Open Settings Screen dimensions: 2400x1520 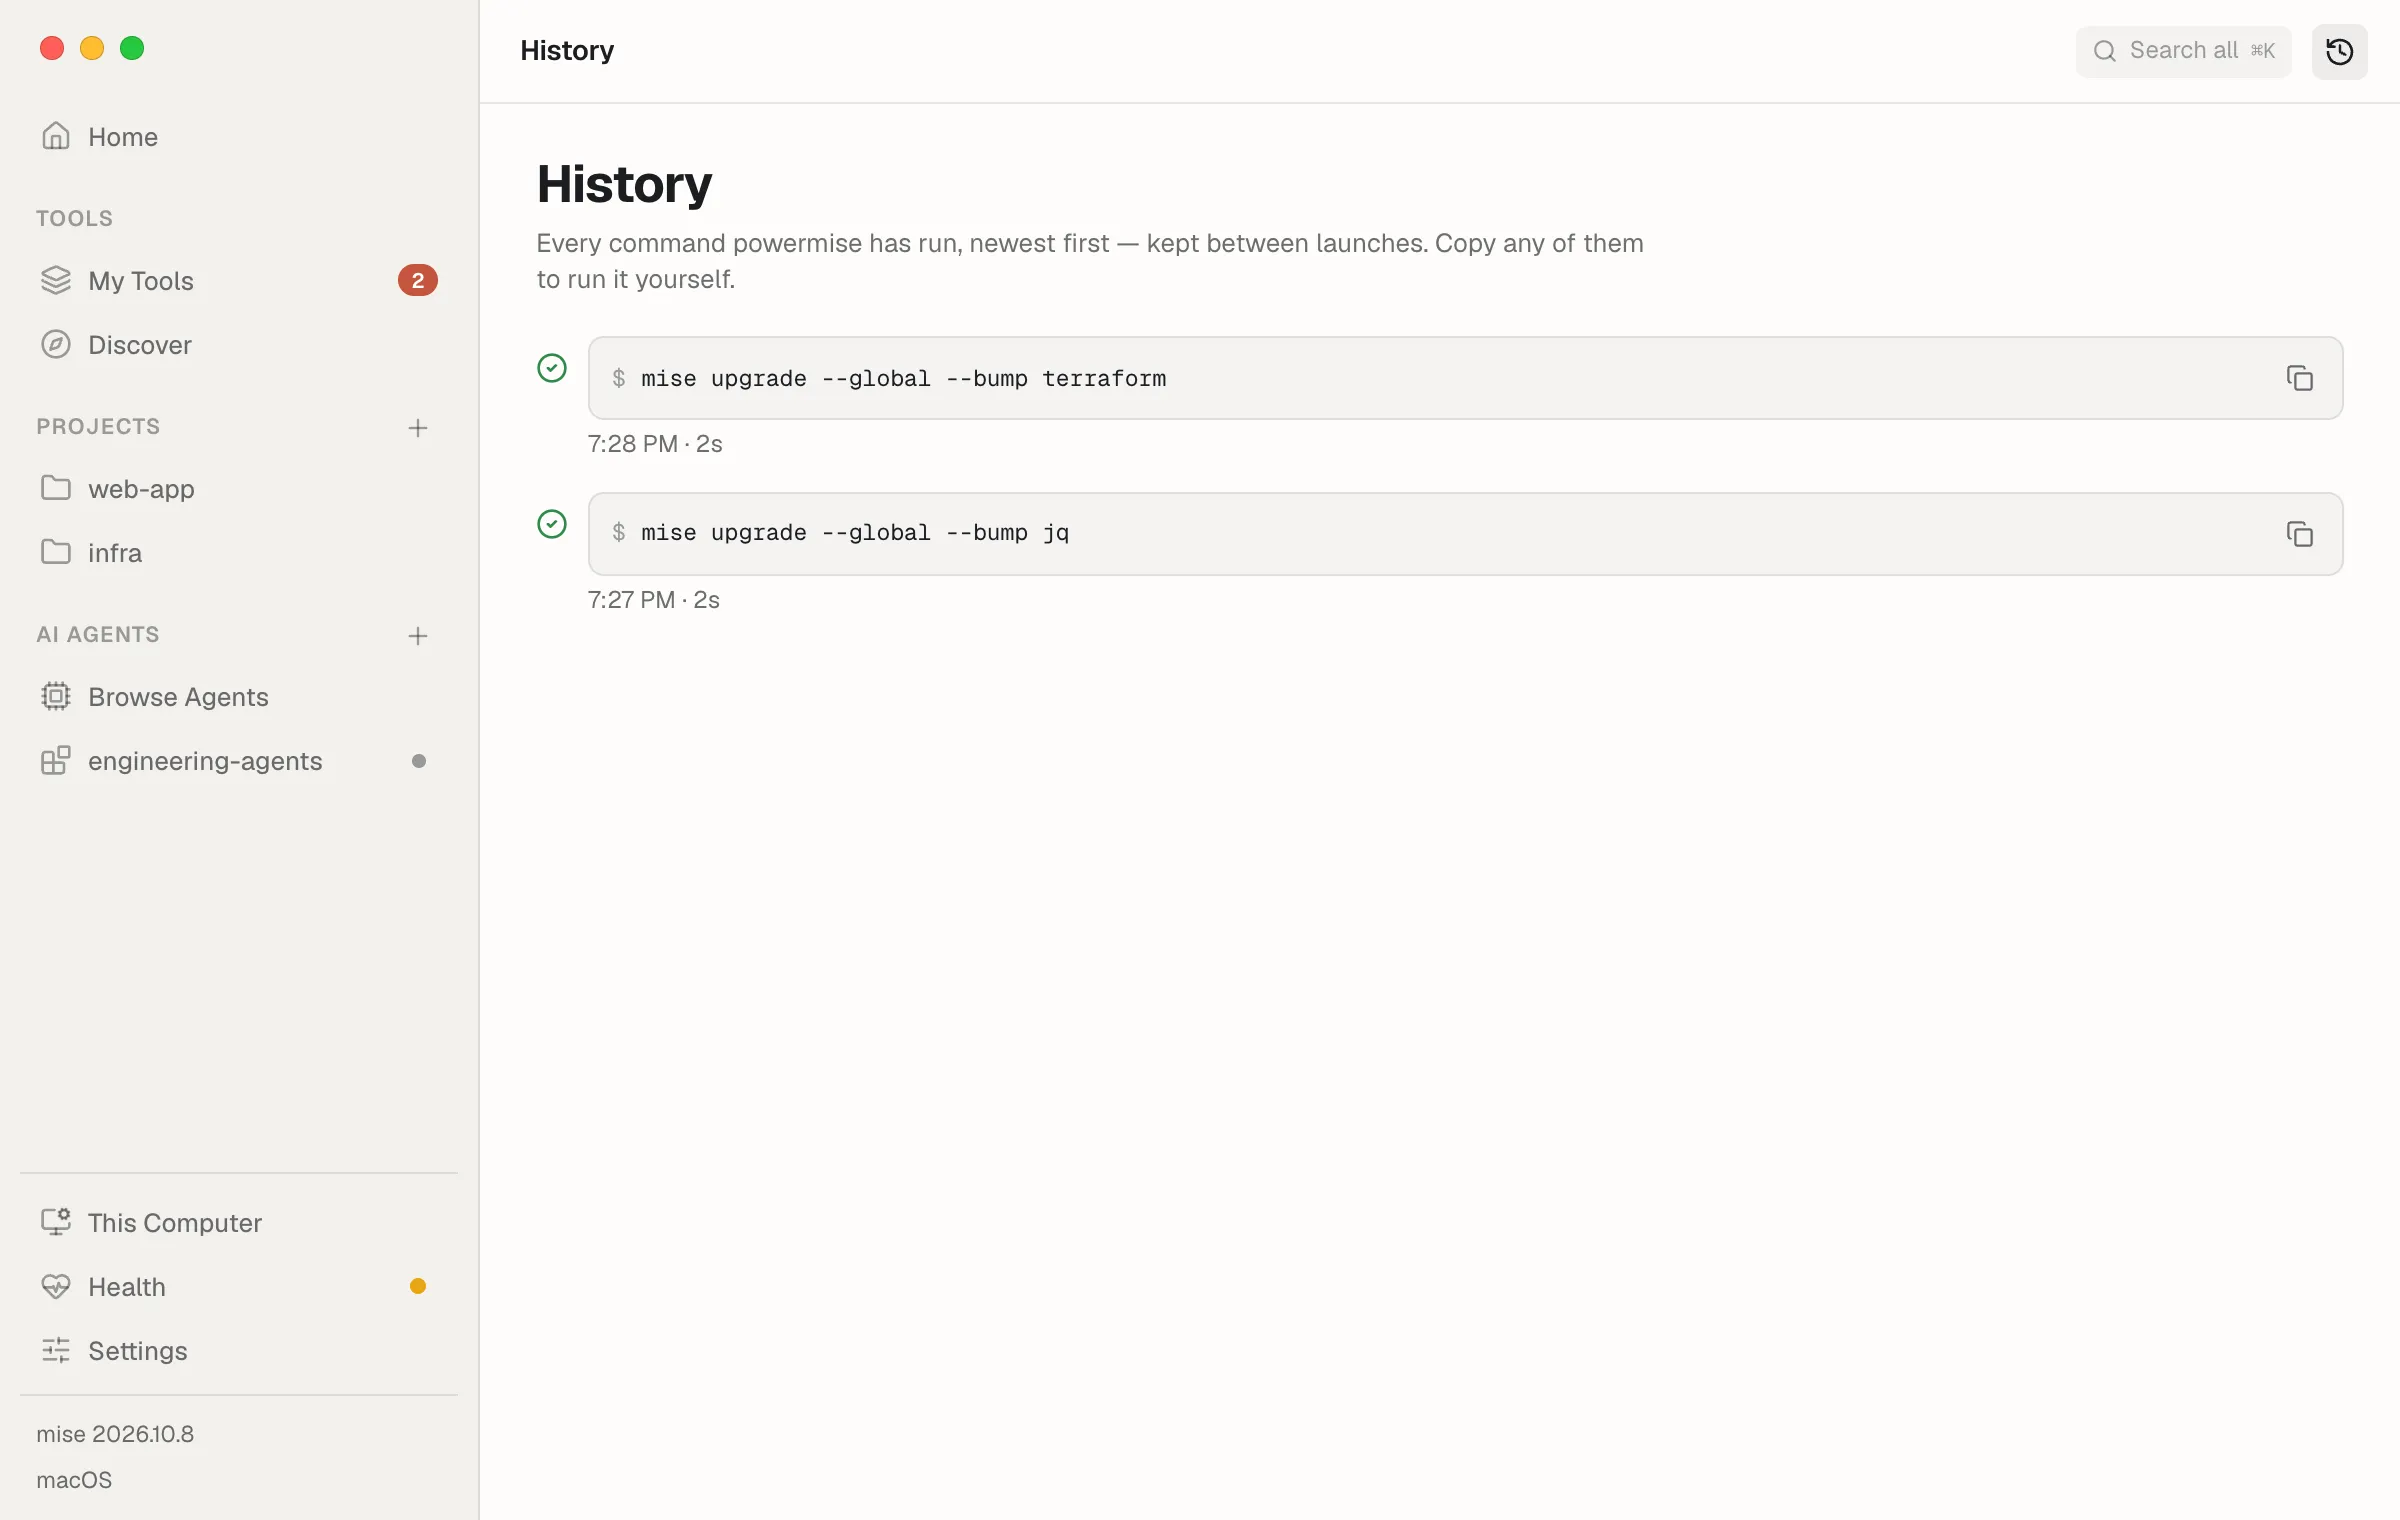point(238,1350)
